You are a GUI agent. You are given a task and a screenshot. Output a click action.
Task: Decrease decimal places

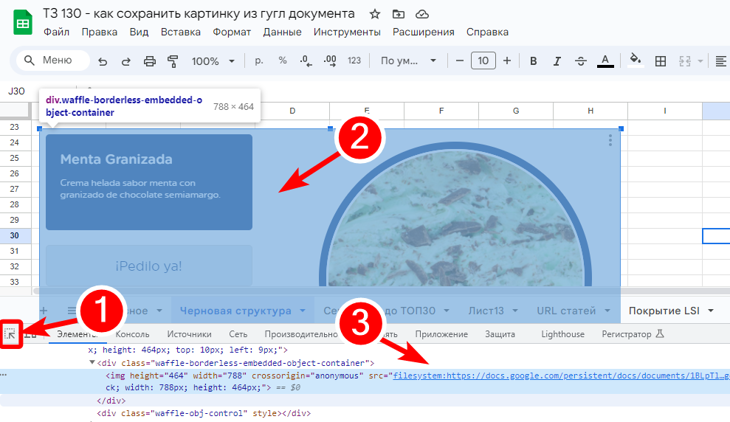305,61
